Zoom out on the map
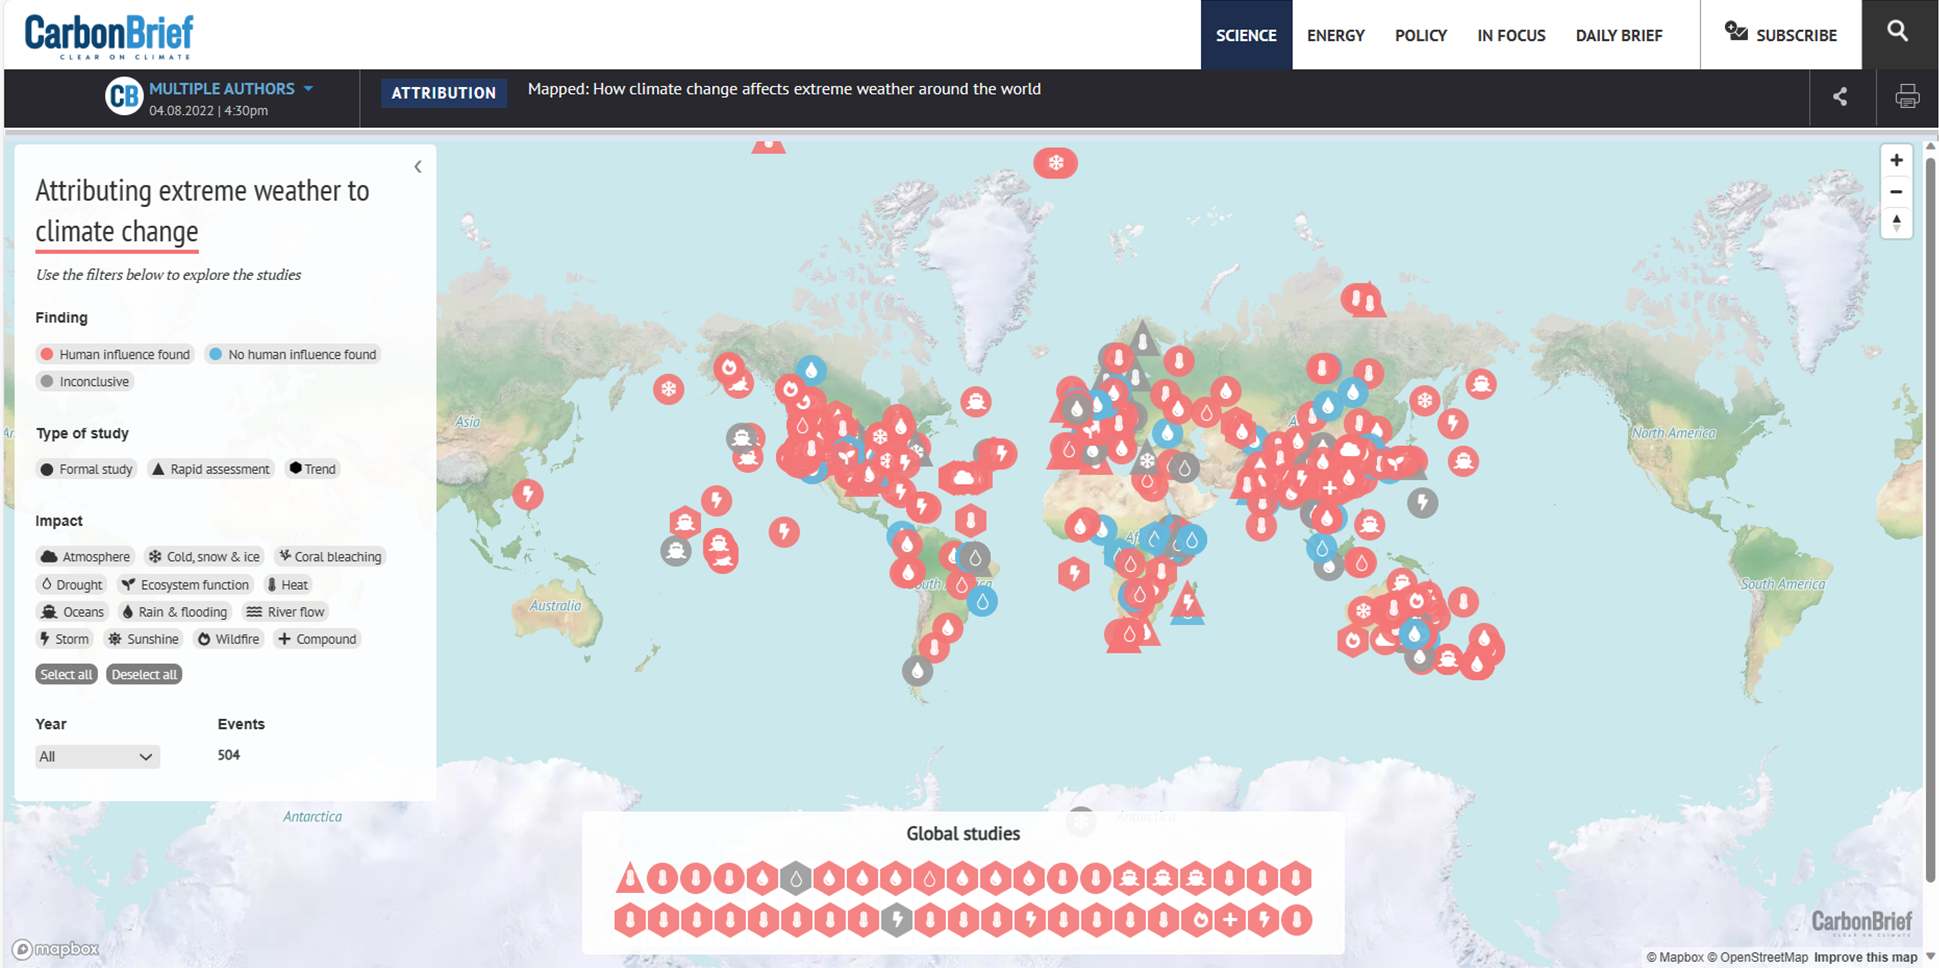 click(1896, 192)
